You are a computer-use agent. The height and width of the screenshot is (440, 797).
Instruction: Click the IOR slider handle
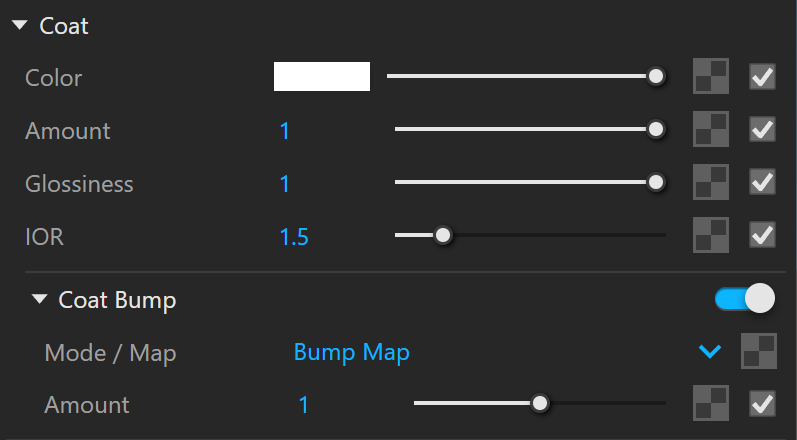tap(443, 235)
